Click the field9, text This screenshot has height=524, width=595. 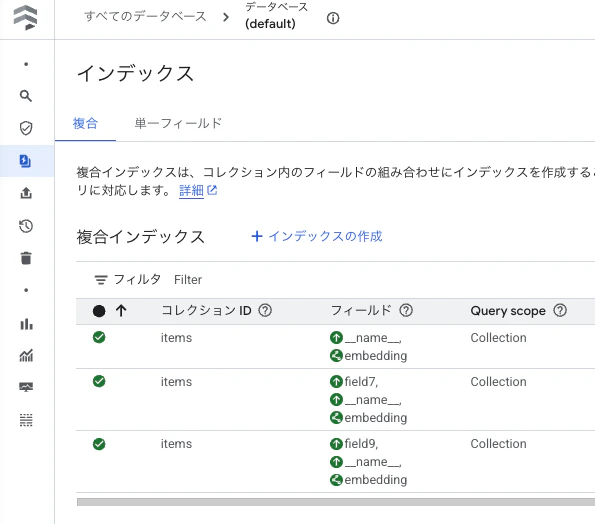click(x=361, y=444)
